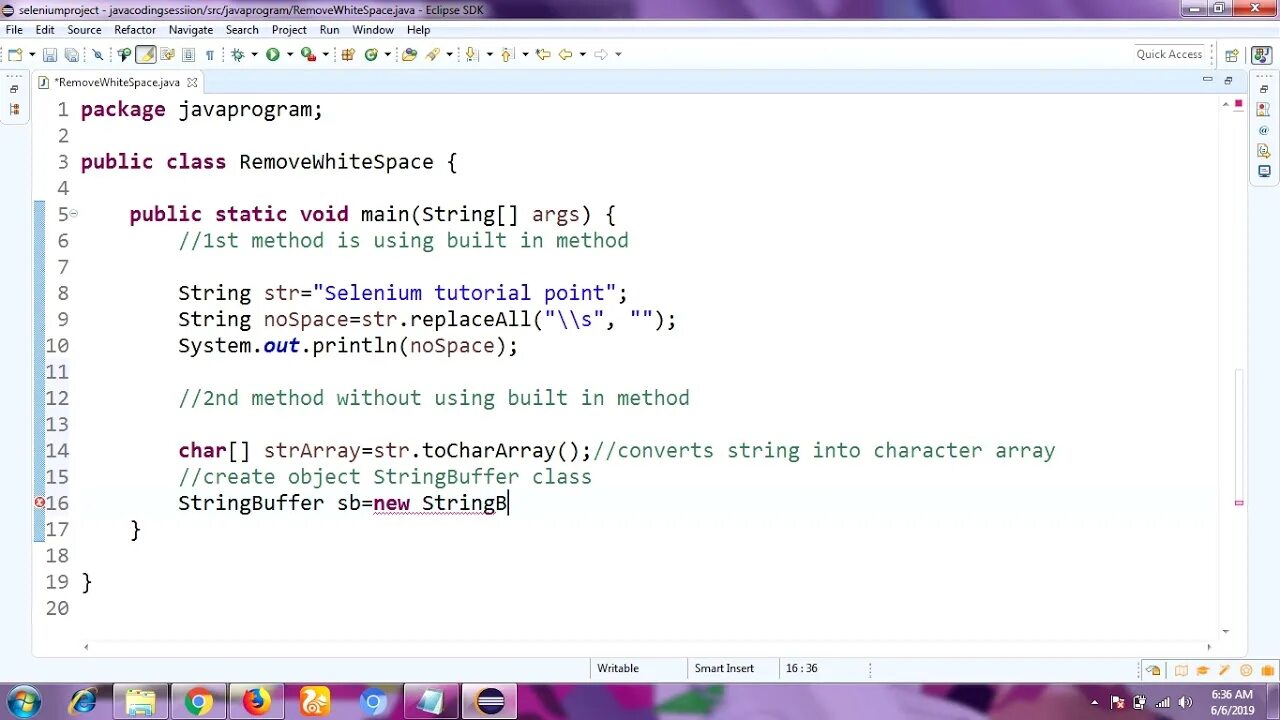The width and height of the screenshot is (1280, 720).
Task: Toggle Skip All Breakpoints icon
Action: click(x=97, y=54)
